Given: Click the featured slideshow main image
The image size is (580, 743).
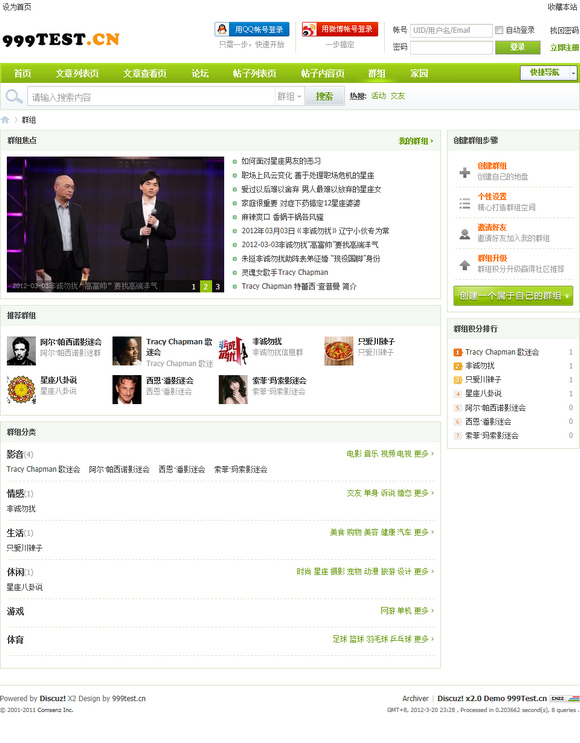Looking at the screenshot, I should [x=115, y=224].
